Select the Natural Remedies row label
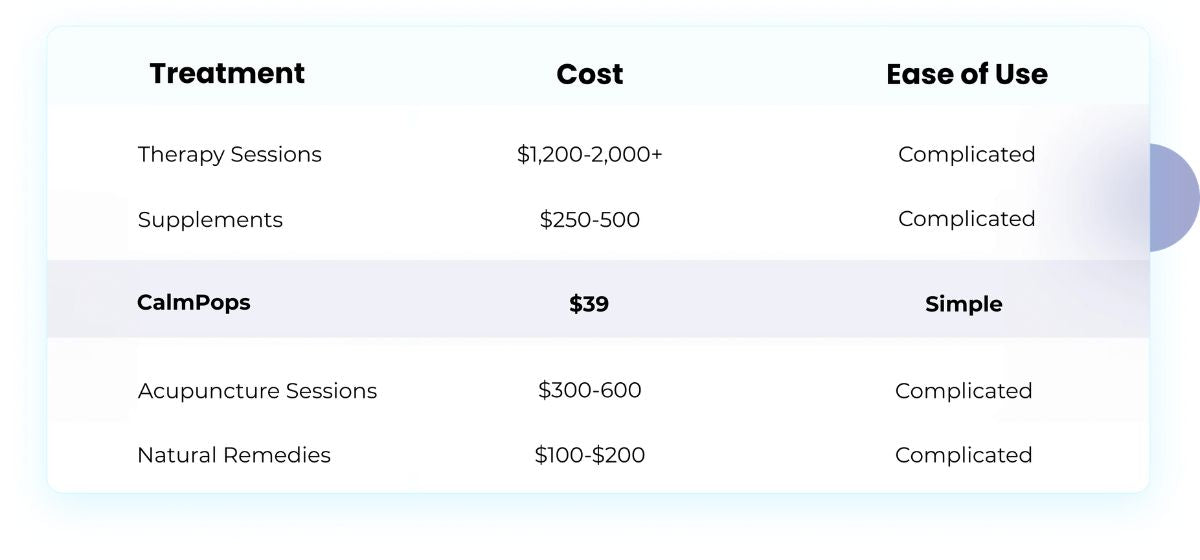This screenshot has height=560, width=1200. click(234, 455)
